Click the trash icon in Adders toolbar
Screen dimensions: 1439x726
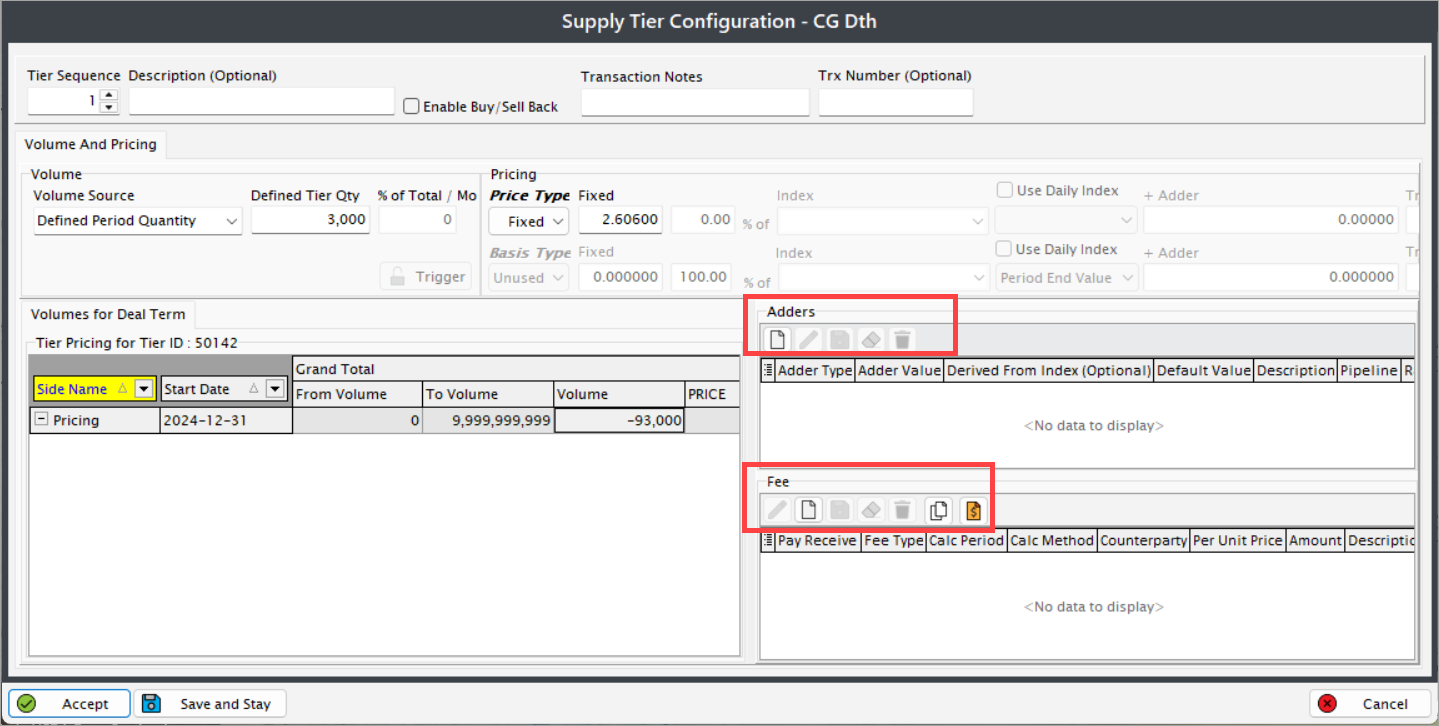(902, 339)
